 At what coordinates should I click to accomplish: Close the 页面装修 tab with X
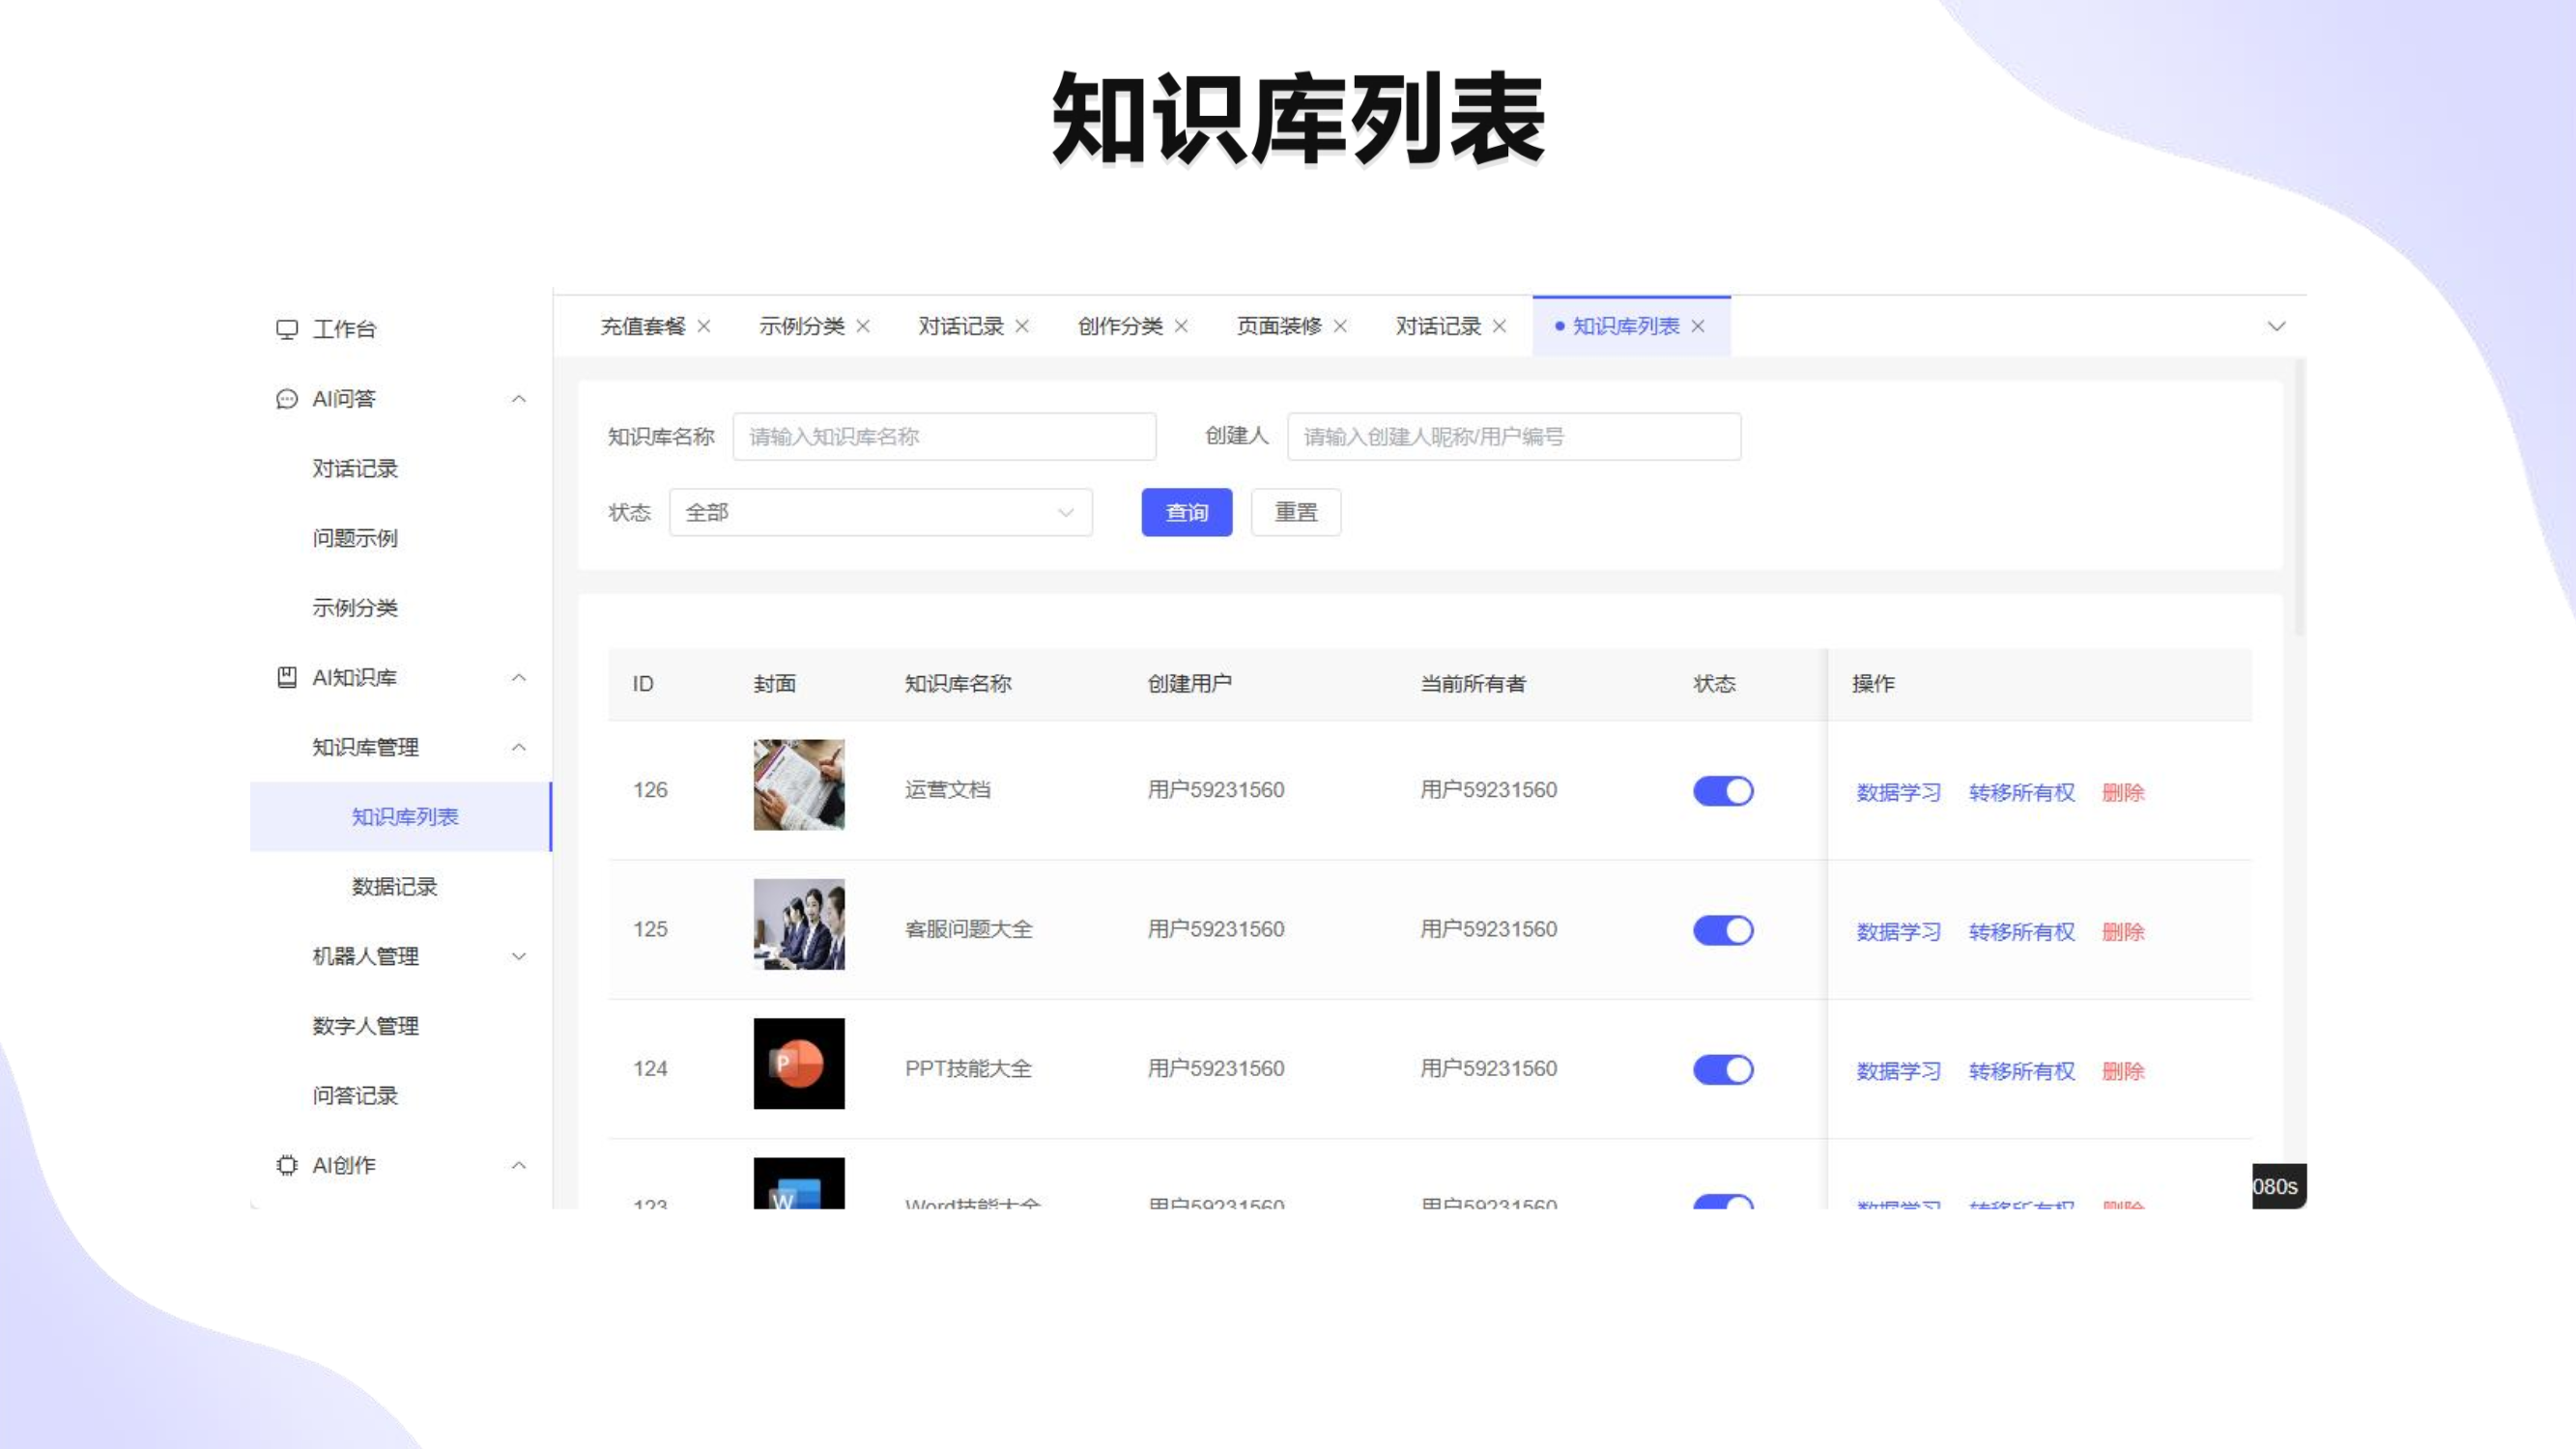point(1341,326)
